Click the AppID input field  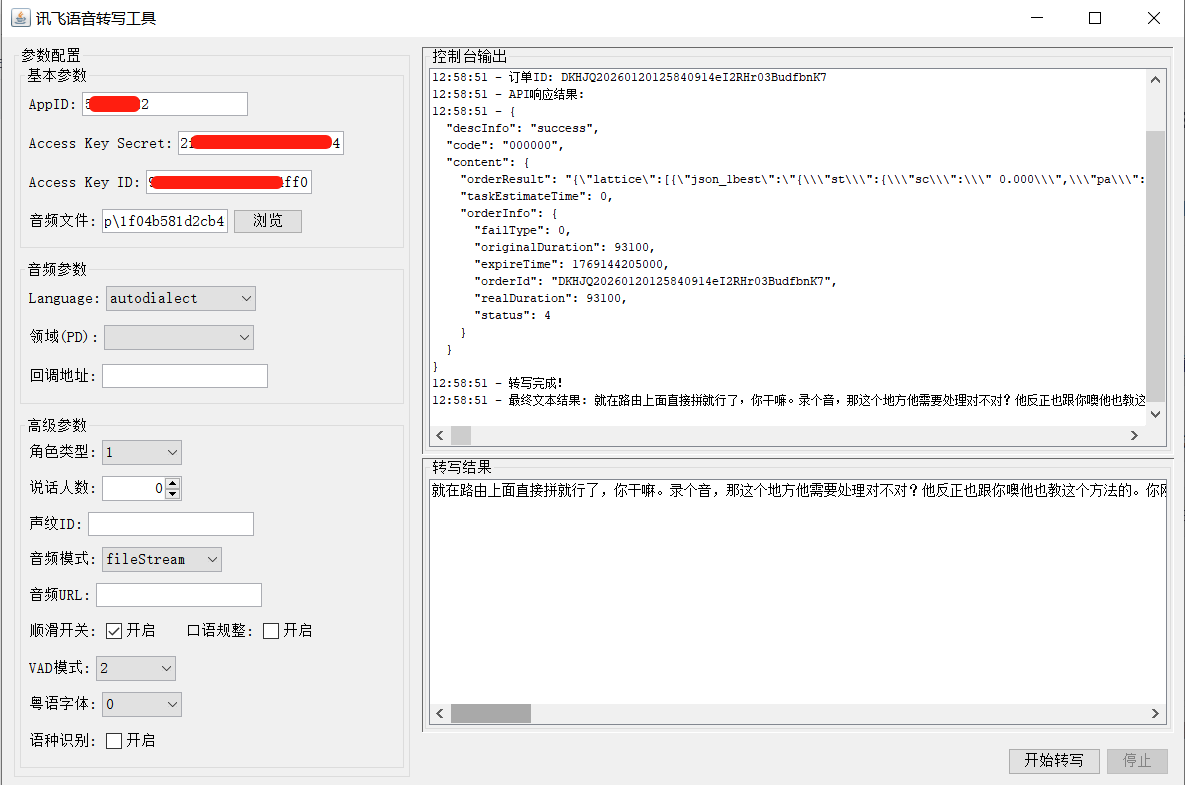(165, 104)
